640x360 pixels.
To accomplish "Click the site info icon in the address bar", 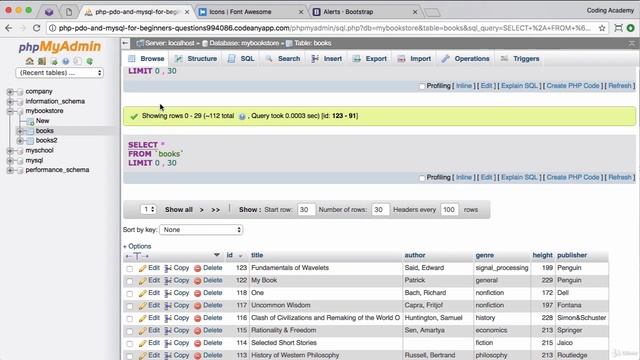I will click(52, 28).
